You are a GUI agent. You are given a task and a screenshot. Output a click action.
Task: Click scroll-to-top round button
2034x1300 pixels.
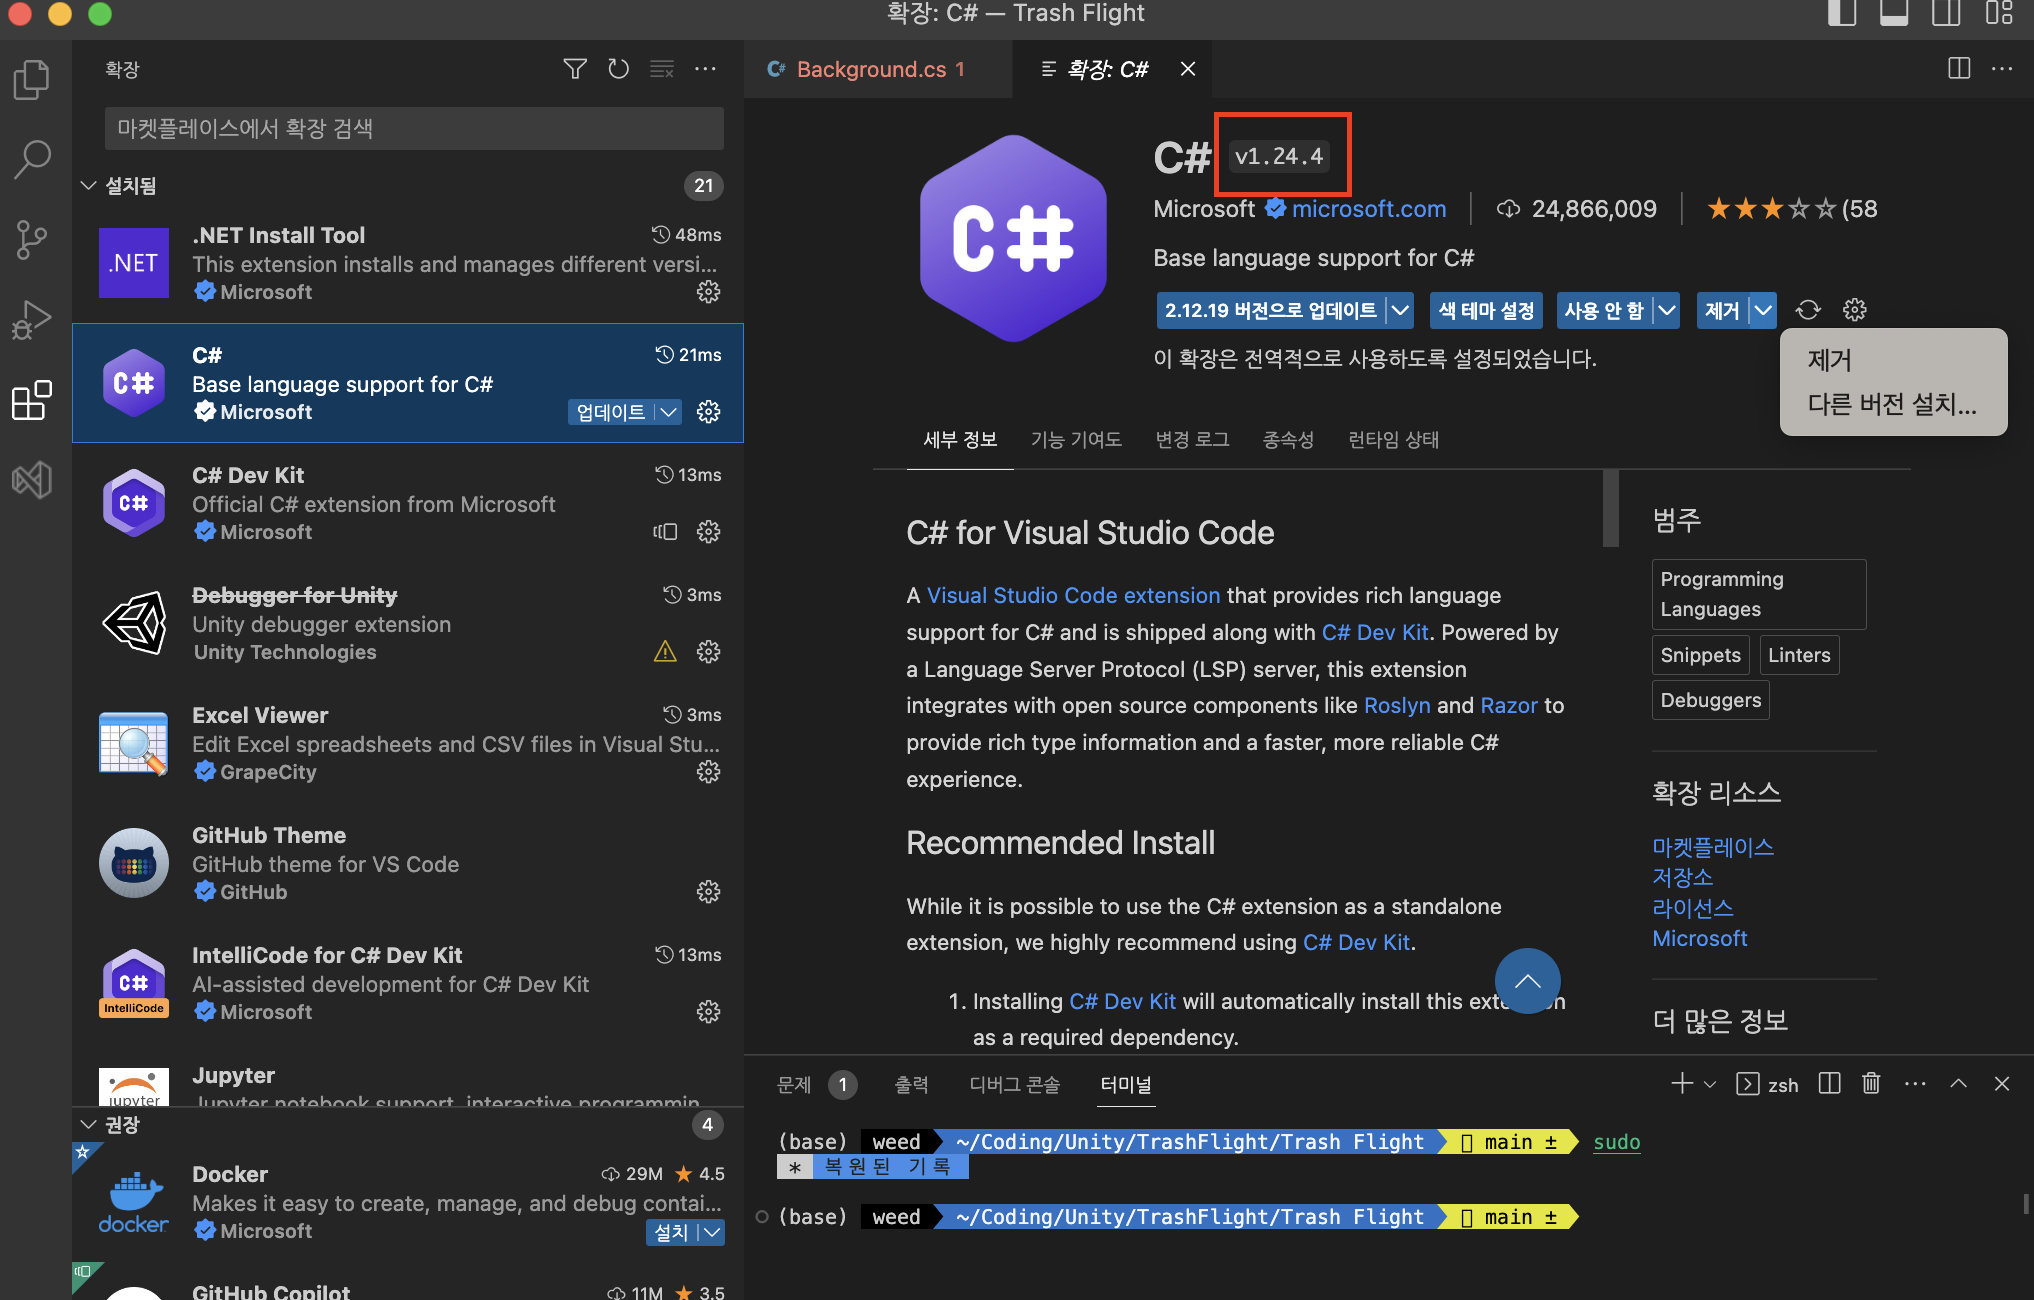(1527, 981)
